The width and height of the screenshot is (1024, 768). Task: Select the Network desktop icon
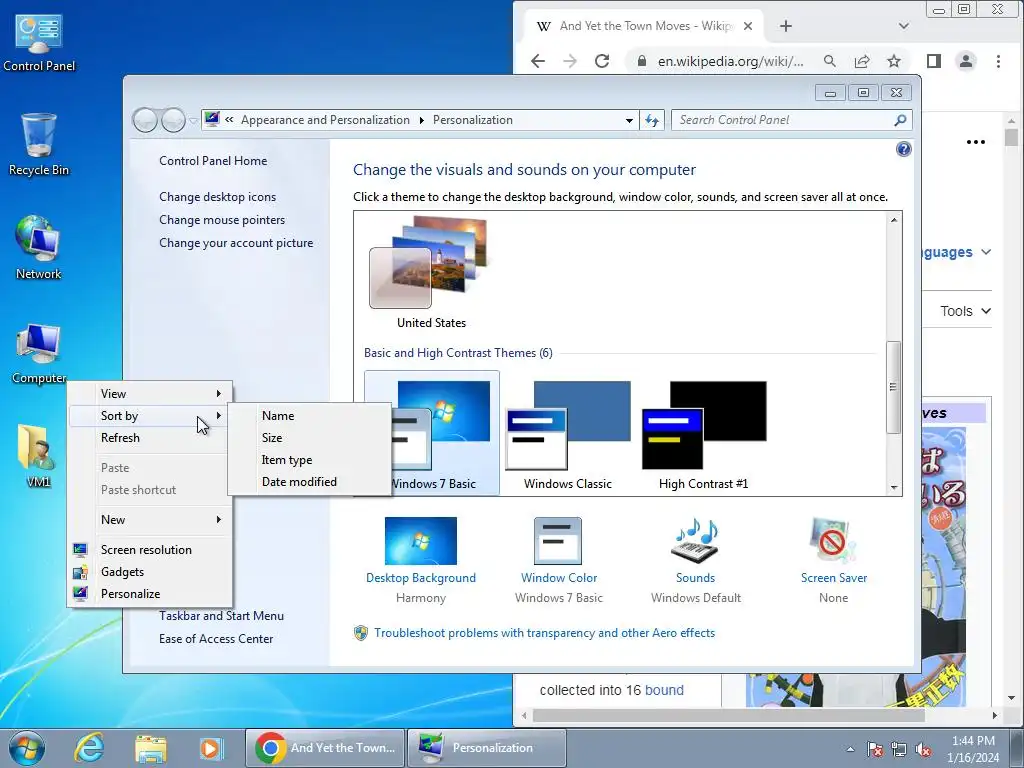[x=39, y=248]
